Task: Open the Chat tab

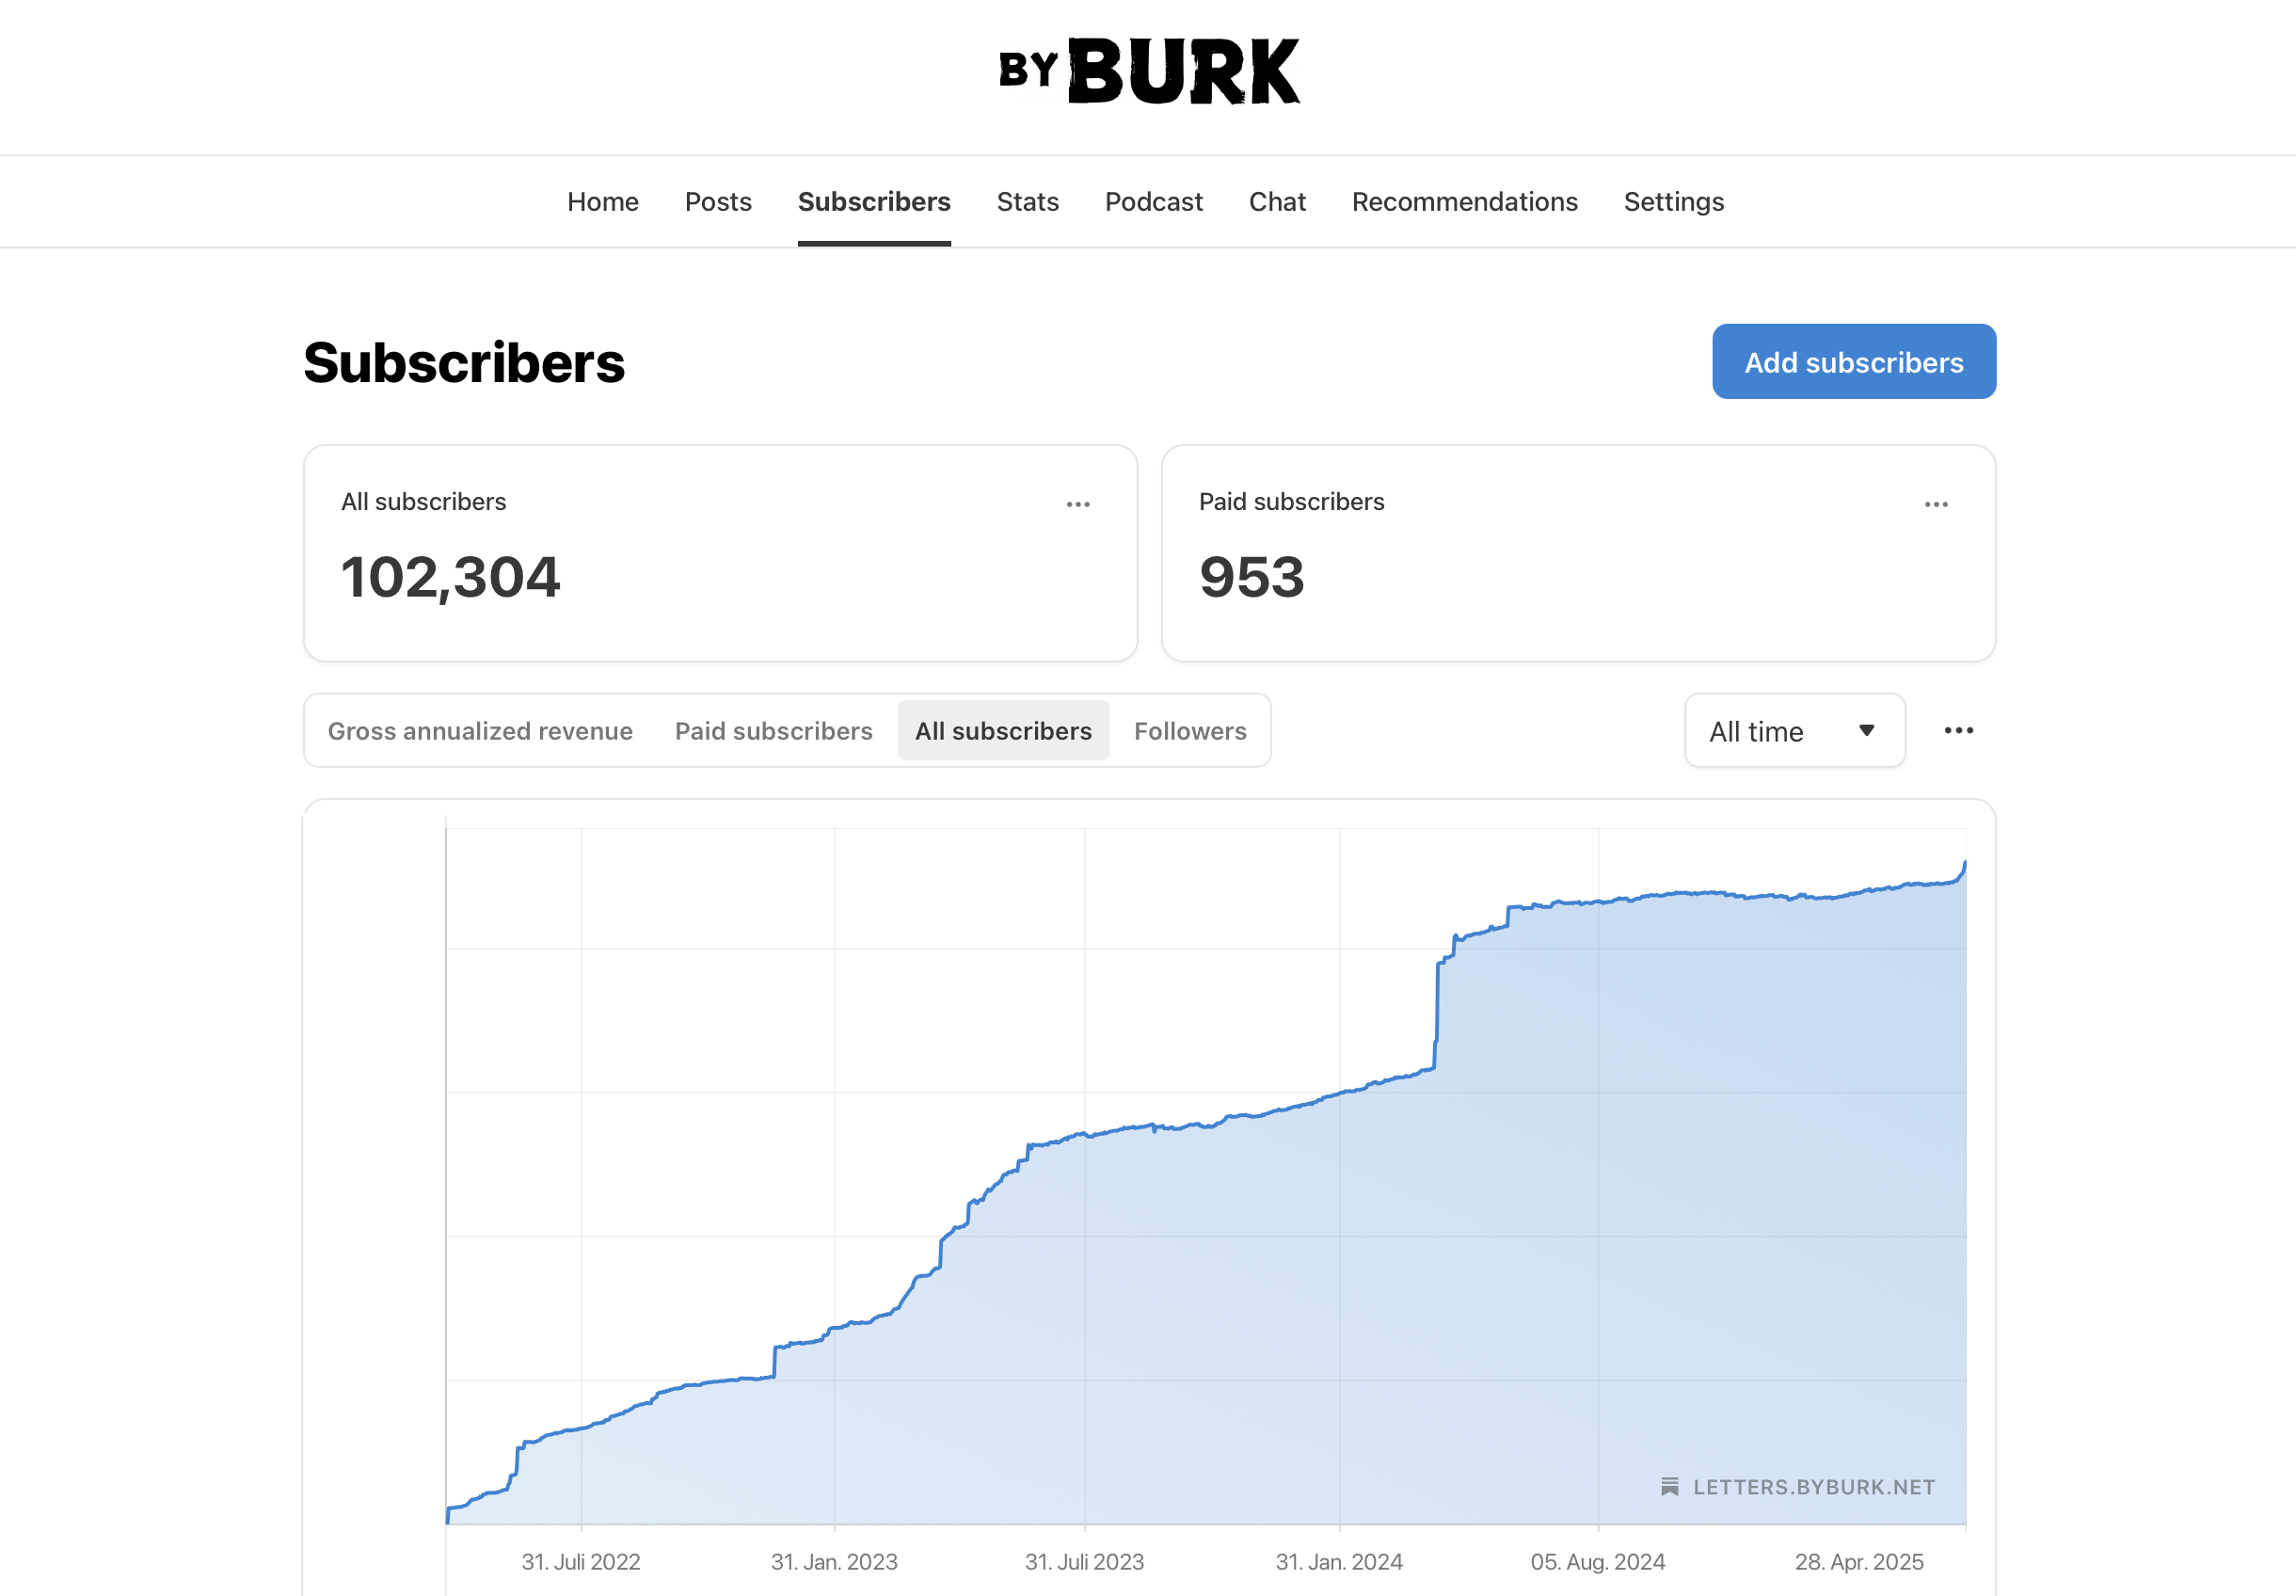Action: (1277, 202)
